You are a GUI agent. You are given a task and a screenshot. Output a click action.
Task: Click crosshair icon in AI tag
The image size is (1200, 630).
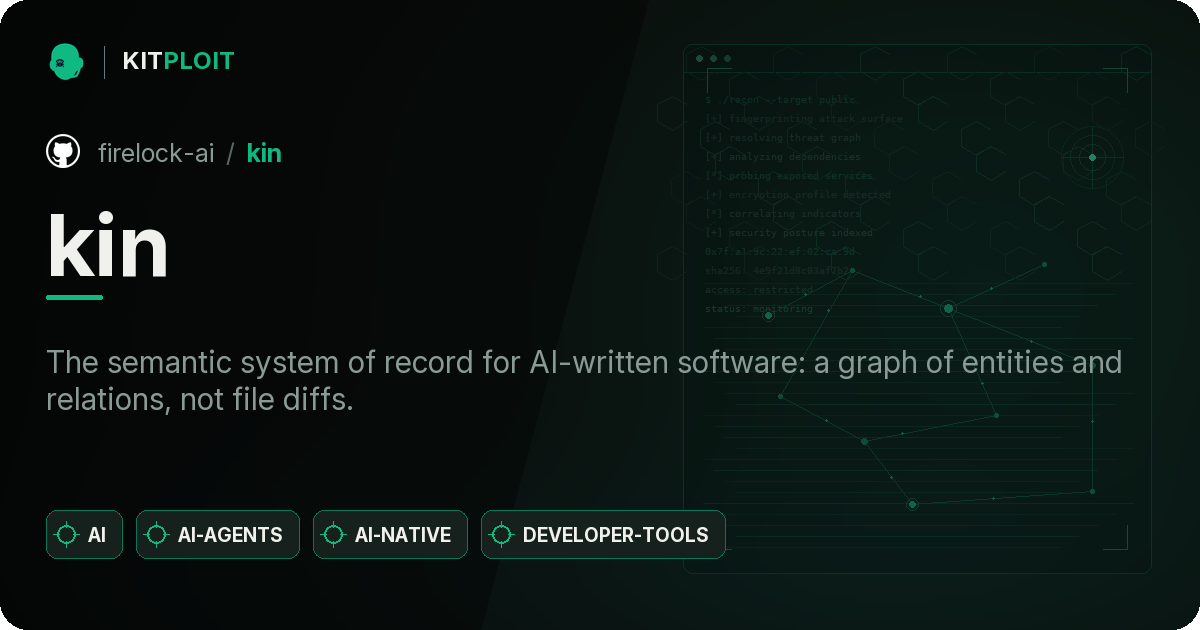pos(67,535)
